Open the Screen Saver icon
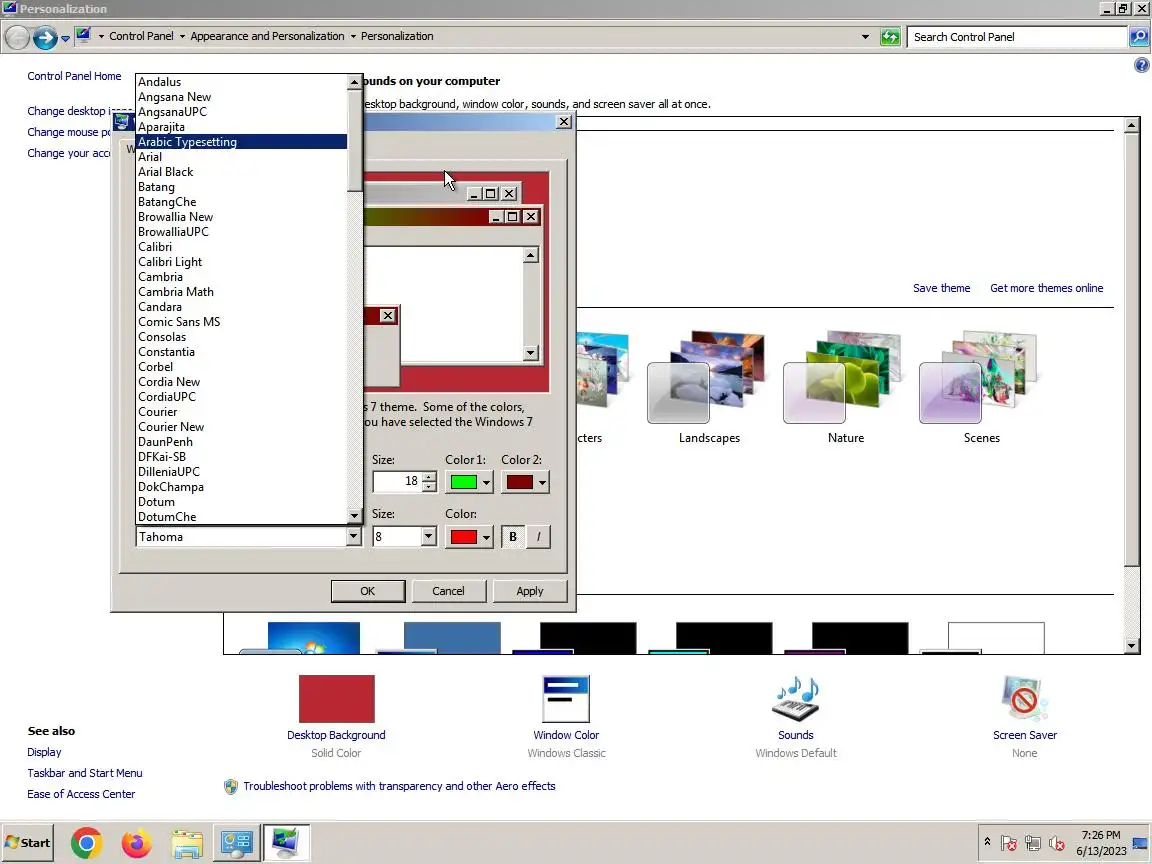The width and height of the screenshot is (1152, 864). [x=1024, y=699]
